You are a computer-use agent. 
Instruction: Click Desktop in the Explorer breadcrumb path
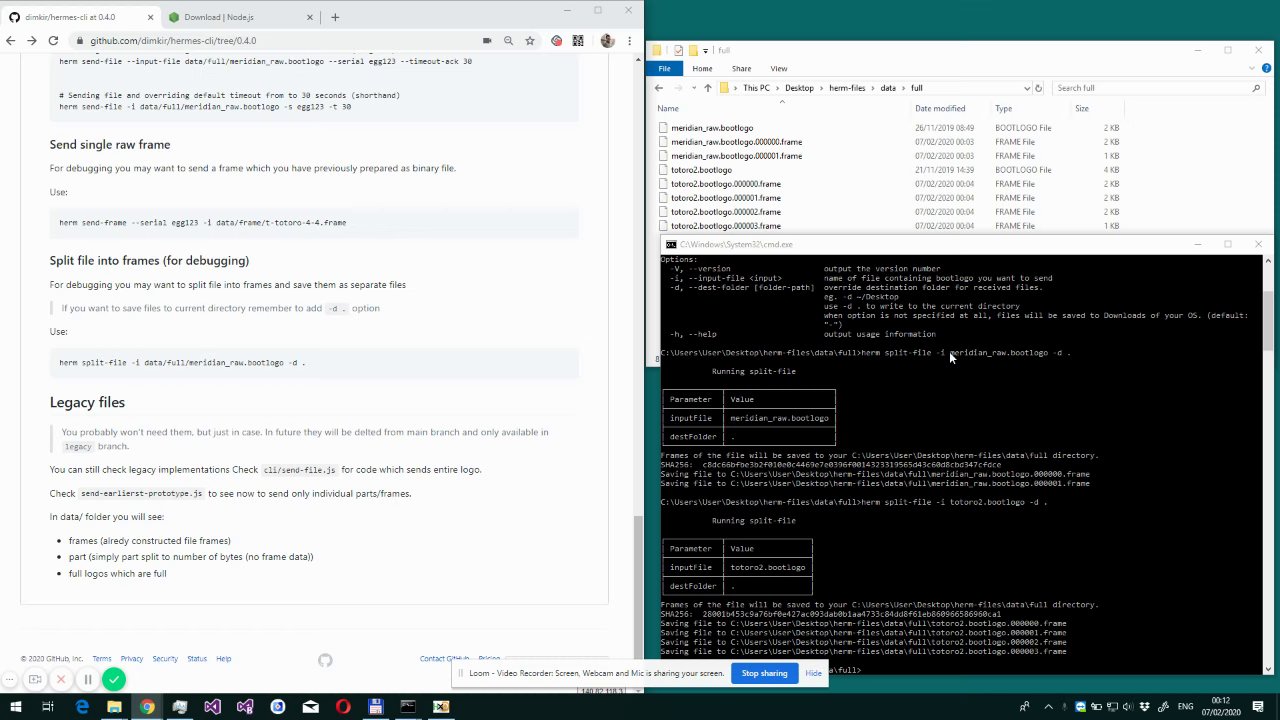799,88
